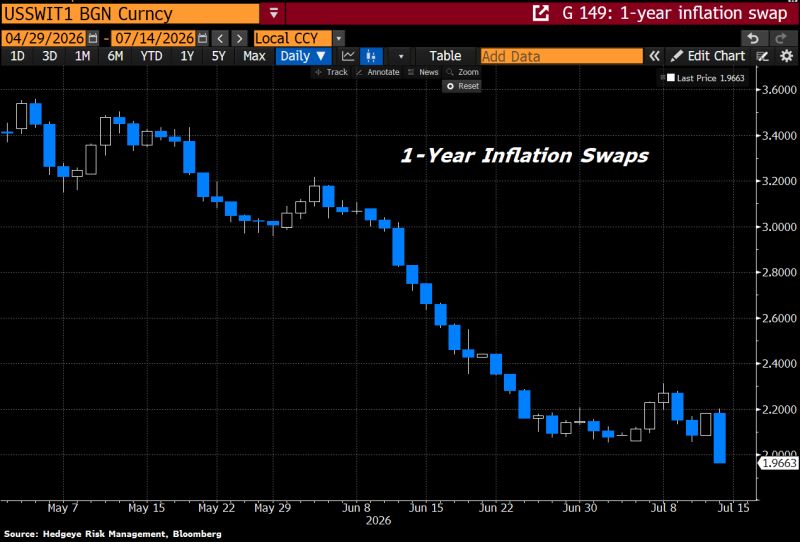
Task: Click the 04/29/2026 start date field
Action: [44, 38]
